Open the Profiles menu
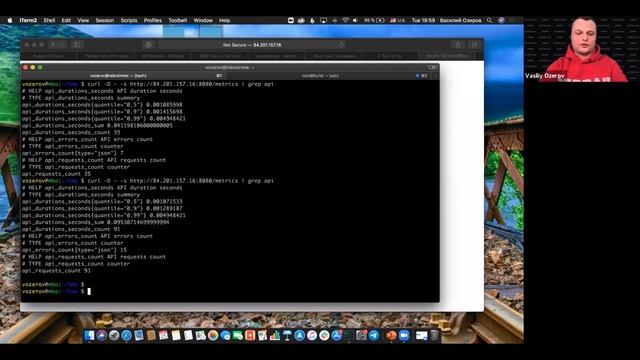The width and height of the screenshot is (640, 360). [x=153, y=20]
